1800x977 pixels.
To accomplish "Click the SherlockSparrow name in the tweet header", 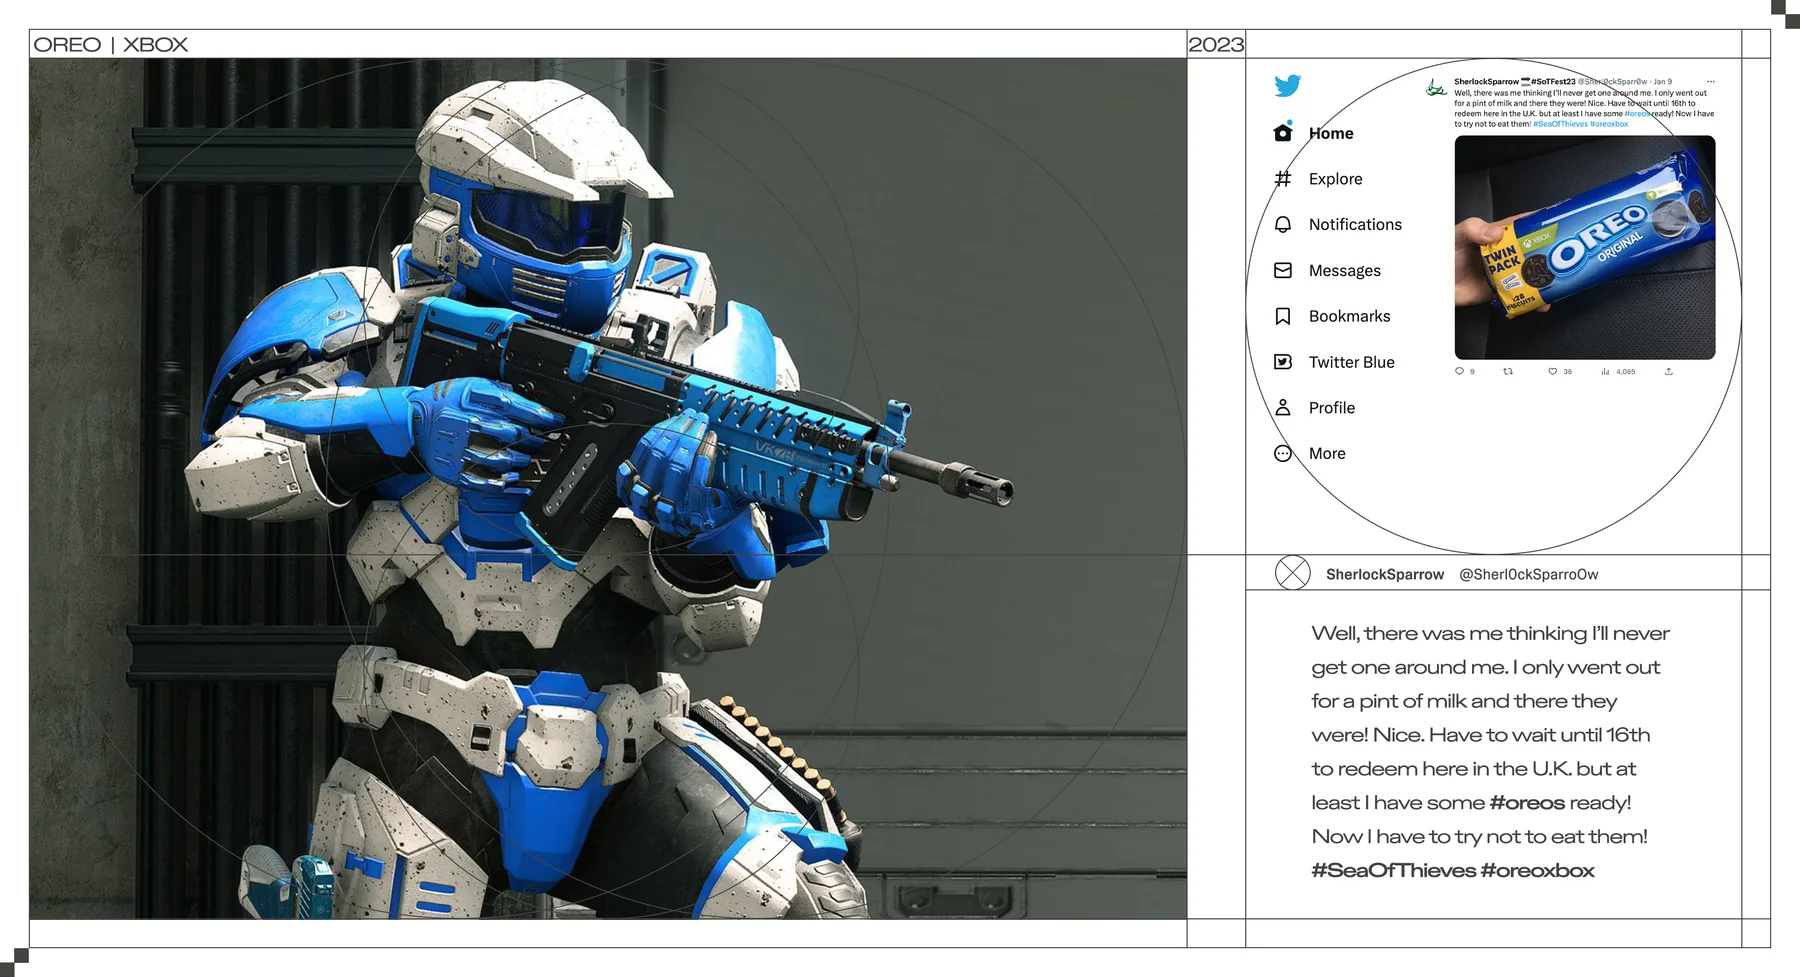I will [x=1486, y=81].
